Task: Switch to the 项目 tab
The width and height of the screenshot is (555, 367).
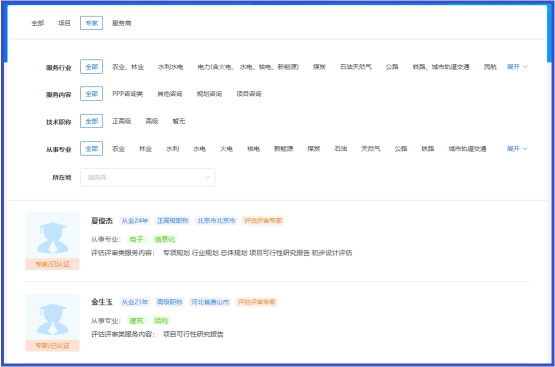Action: [64, 23]
